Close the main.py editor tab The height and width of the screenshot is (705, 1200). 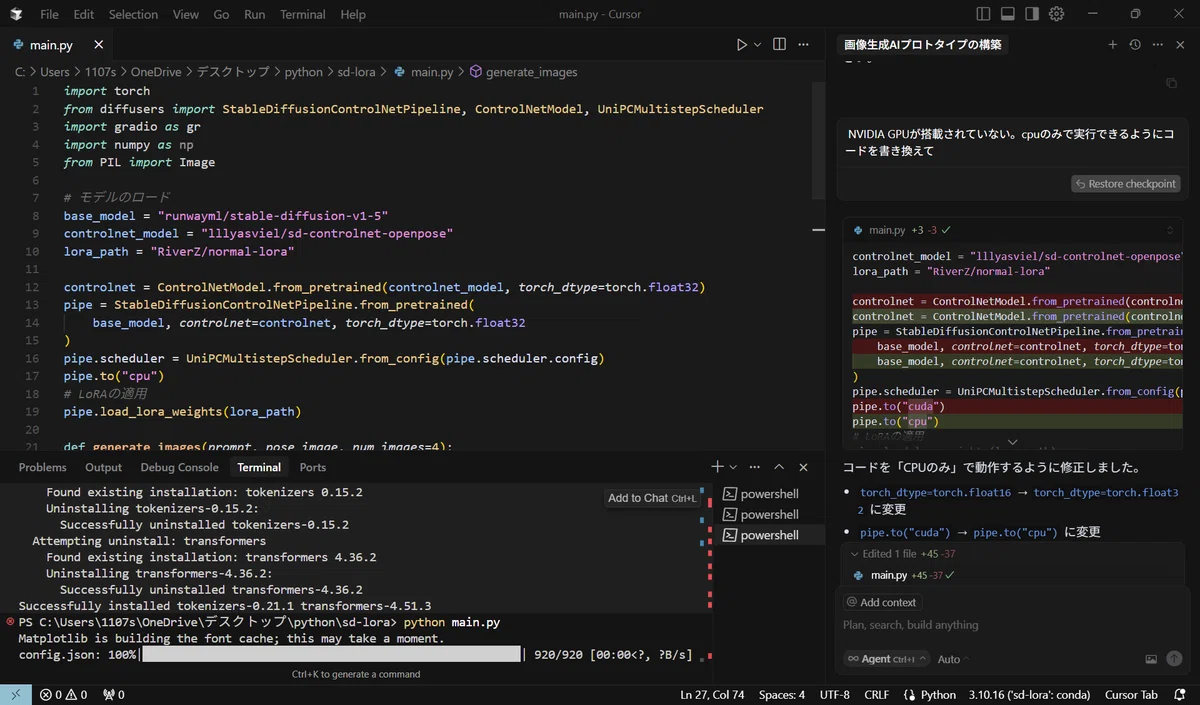98,45
